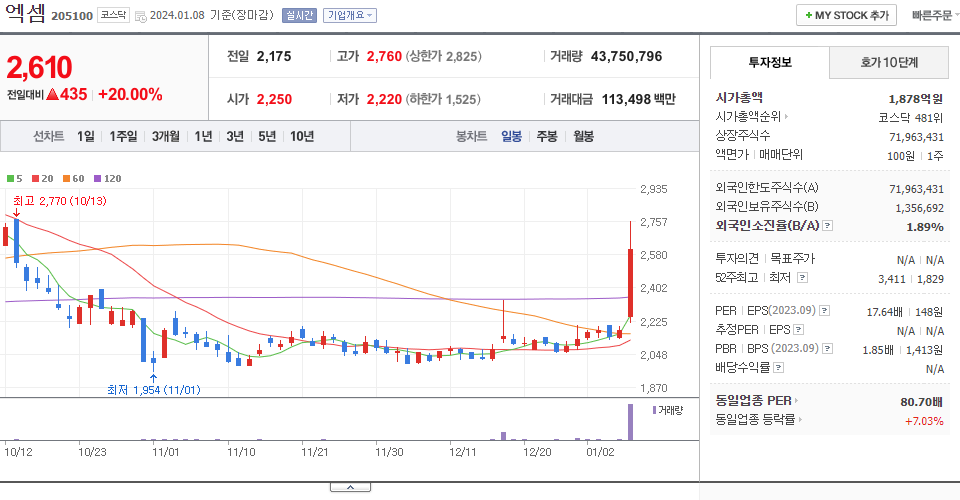960x500 pixels.
Task: Open help icon next to 추정PER EPS
Action: pos(798,330)
